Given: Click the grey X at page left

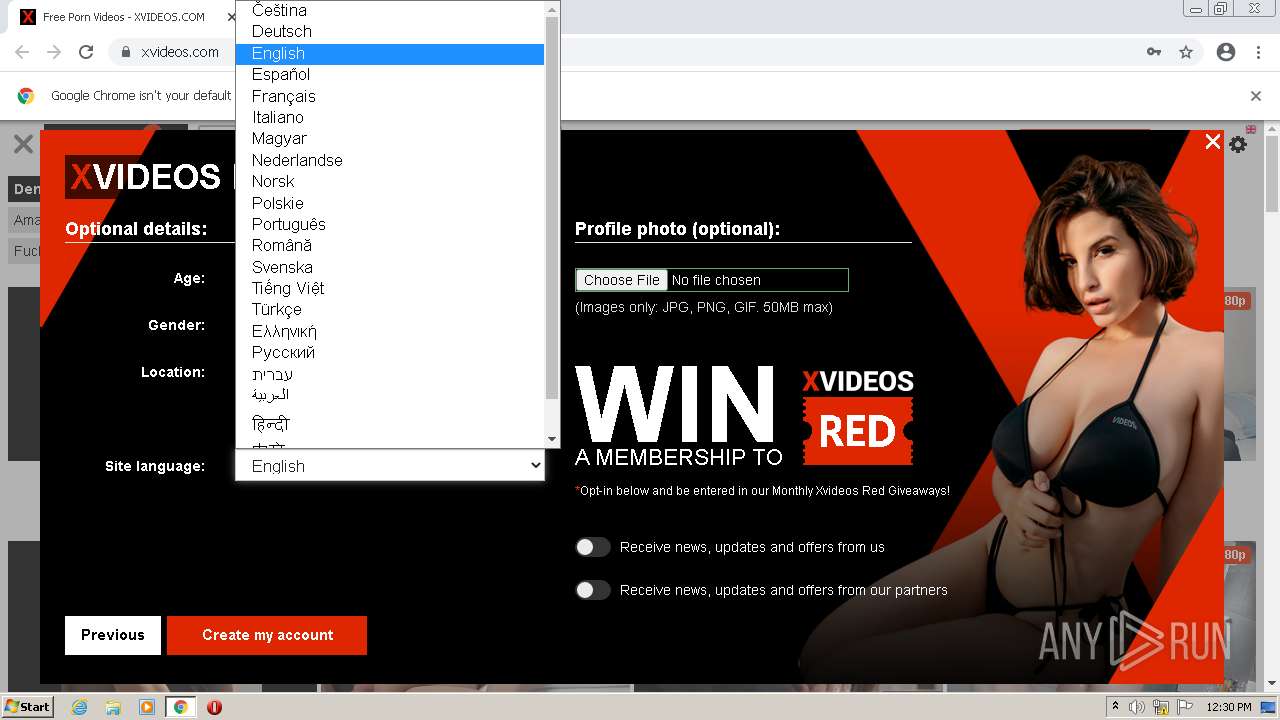Looking at the screenshot, I should (x=23, y=144).
